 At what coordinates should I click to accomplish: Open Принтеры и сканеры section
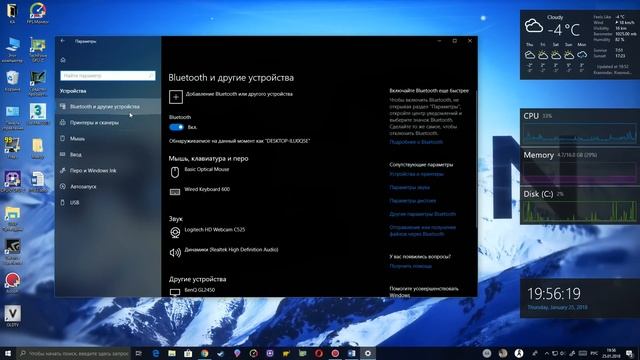pyautogui.click(x=108, y=122)
